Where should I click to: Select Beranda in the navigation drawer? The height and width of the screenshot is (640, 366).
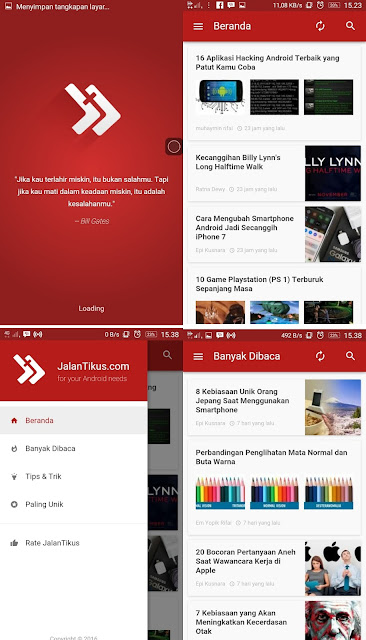point(73,420)
